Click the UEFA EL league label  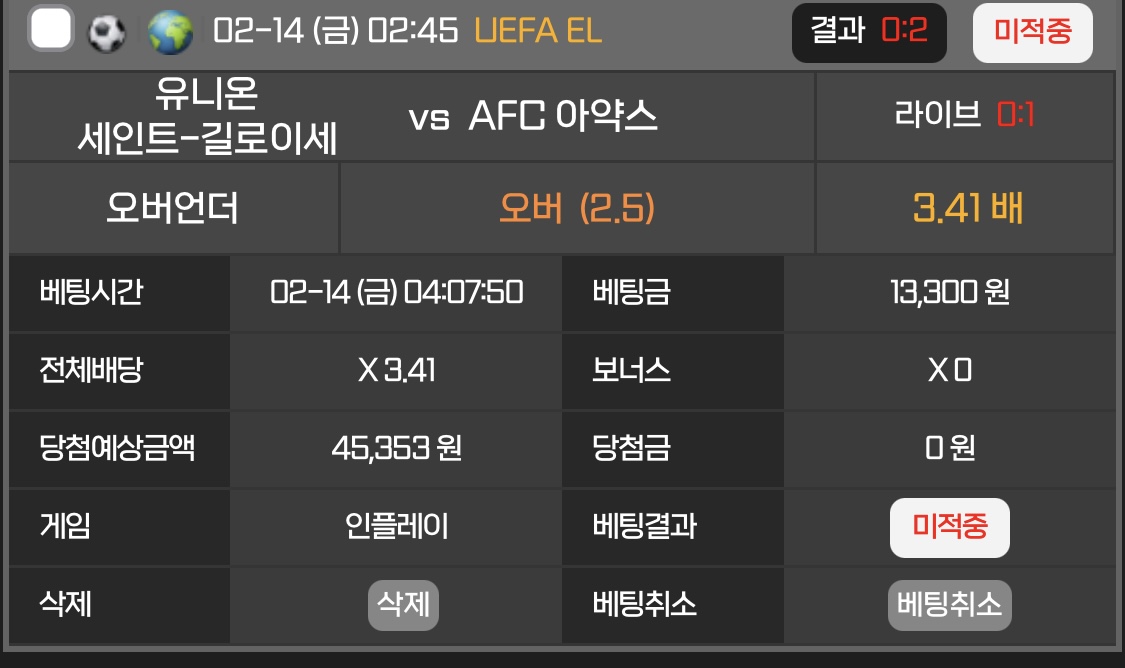(x=538, y=31)
